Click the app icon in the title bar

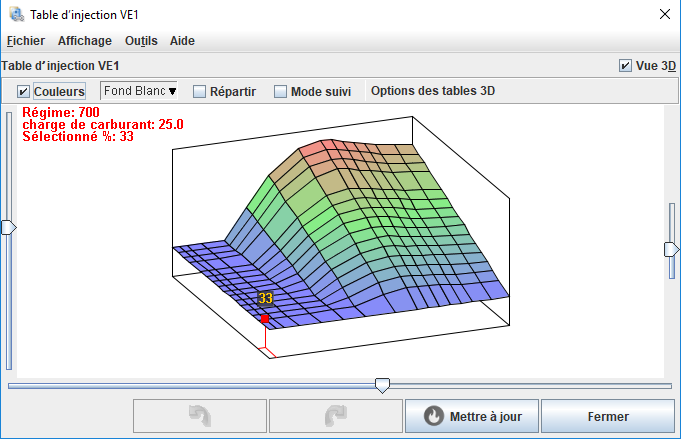[x=15, y=14]
